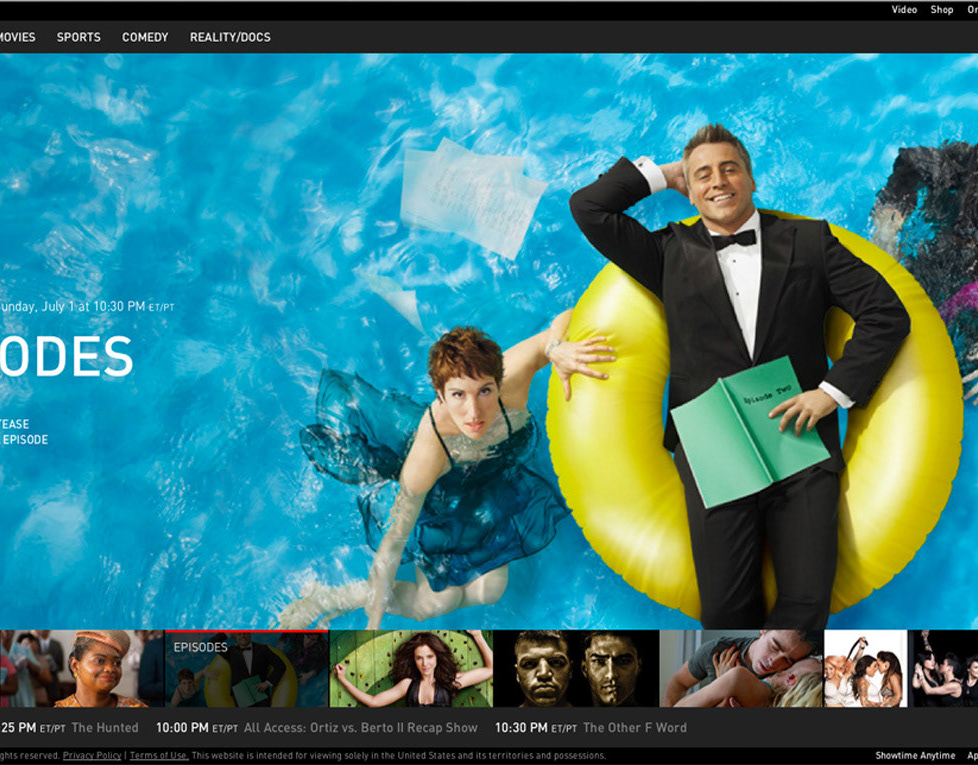
Task: Click the '10:30 PM ET/PT' schedule time
Action: click(536, 728)
